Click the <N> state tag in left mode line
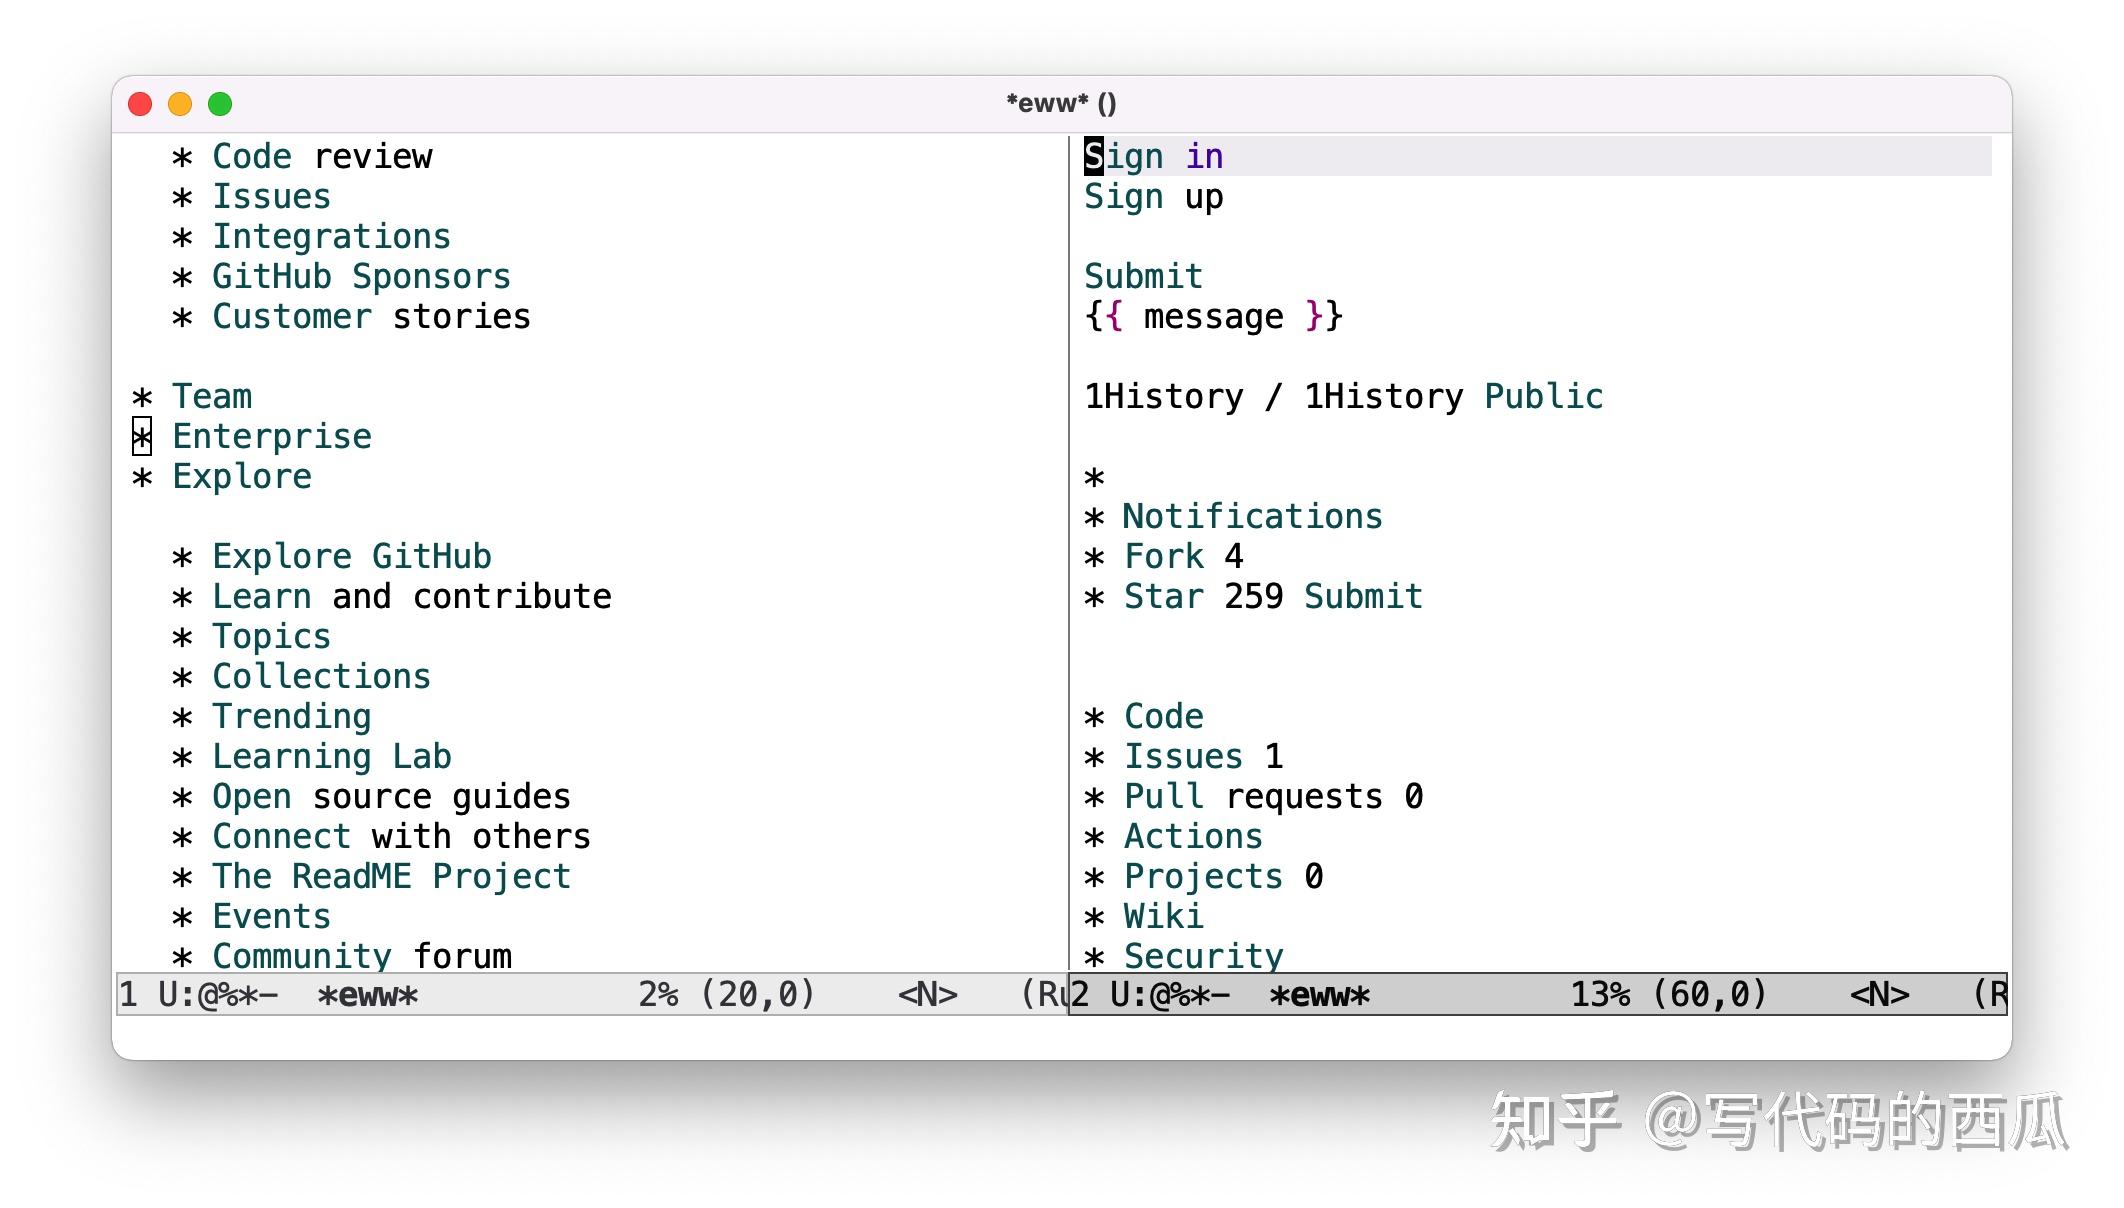This screenshot has height=1208, width=2124. tap(928, 995)
